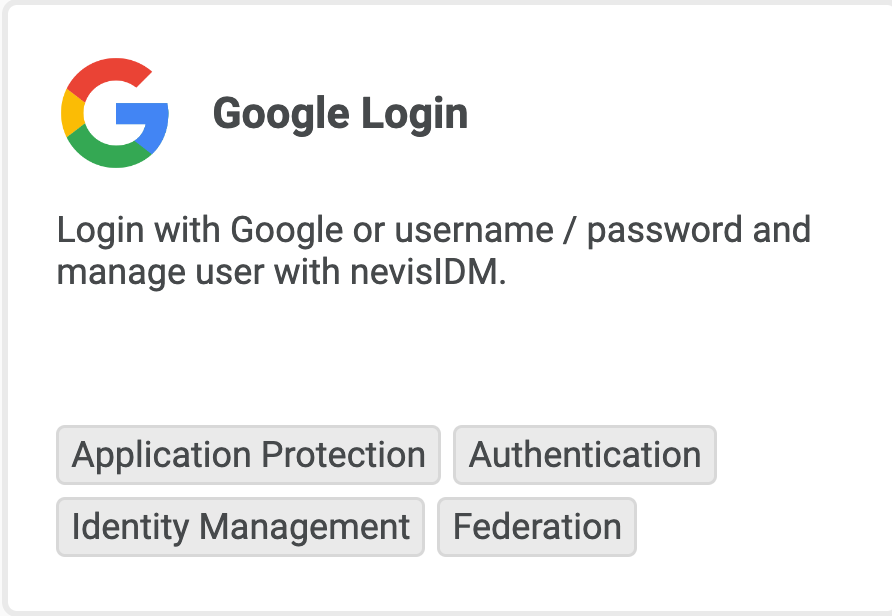Filter by Application Protection label
This screenshot has width=892, height=616.
pos(248,455)
